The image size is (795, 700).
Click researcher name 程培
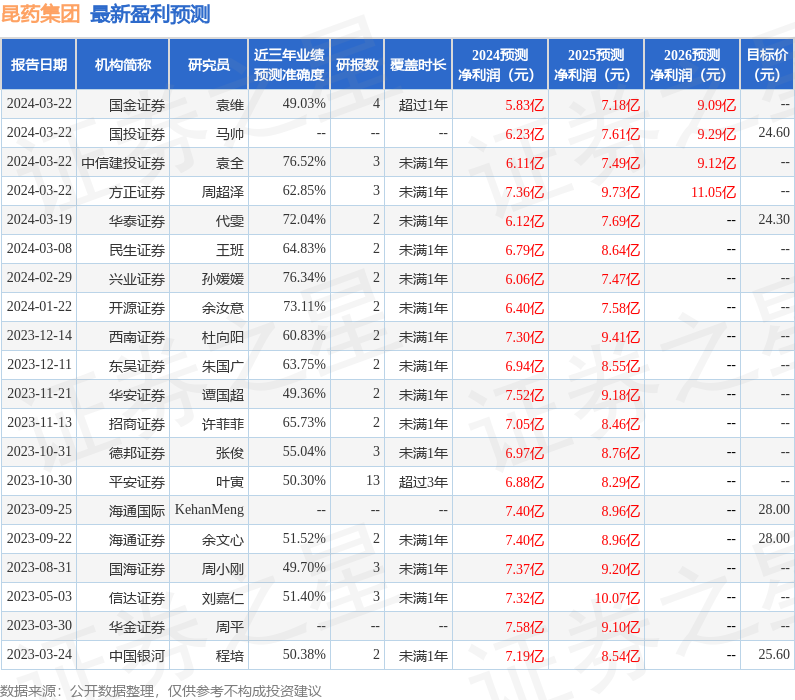tap(230, 655)
